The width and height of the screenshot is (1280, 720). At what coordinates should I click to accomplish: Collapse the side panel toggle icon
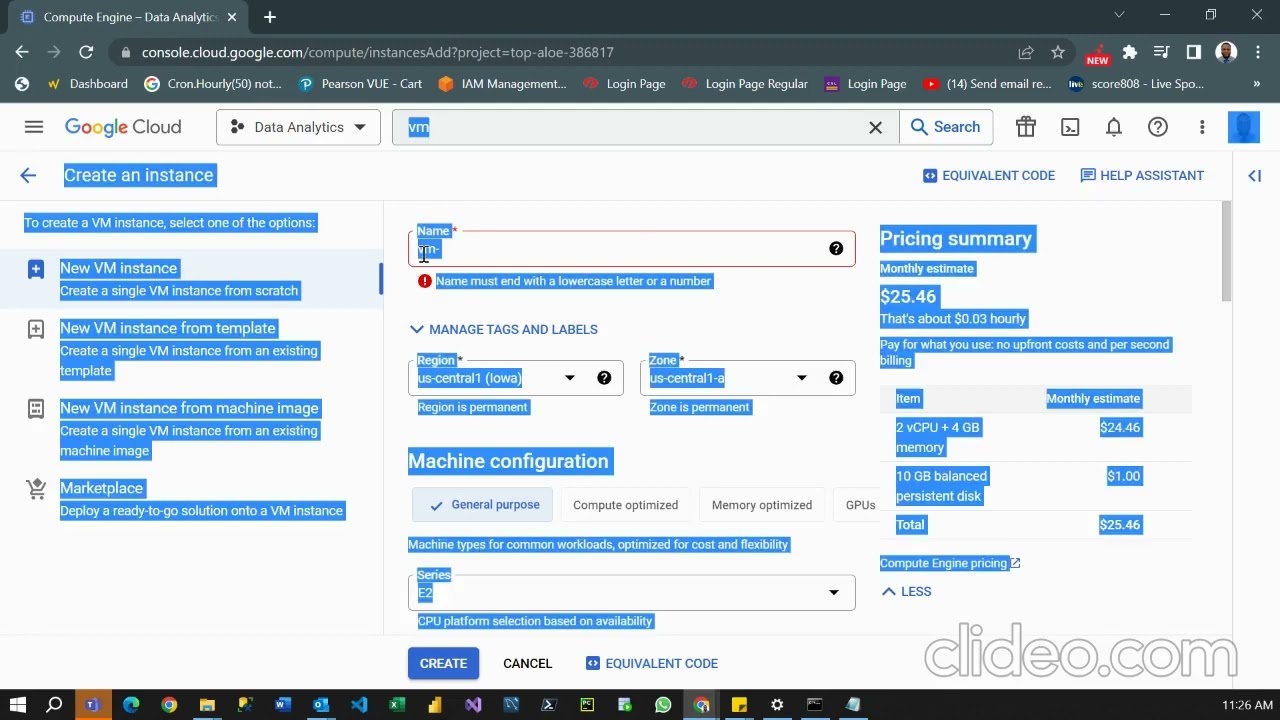(1254, 176)
